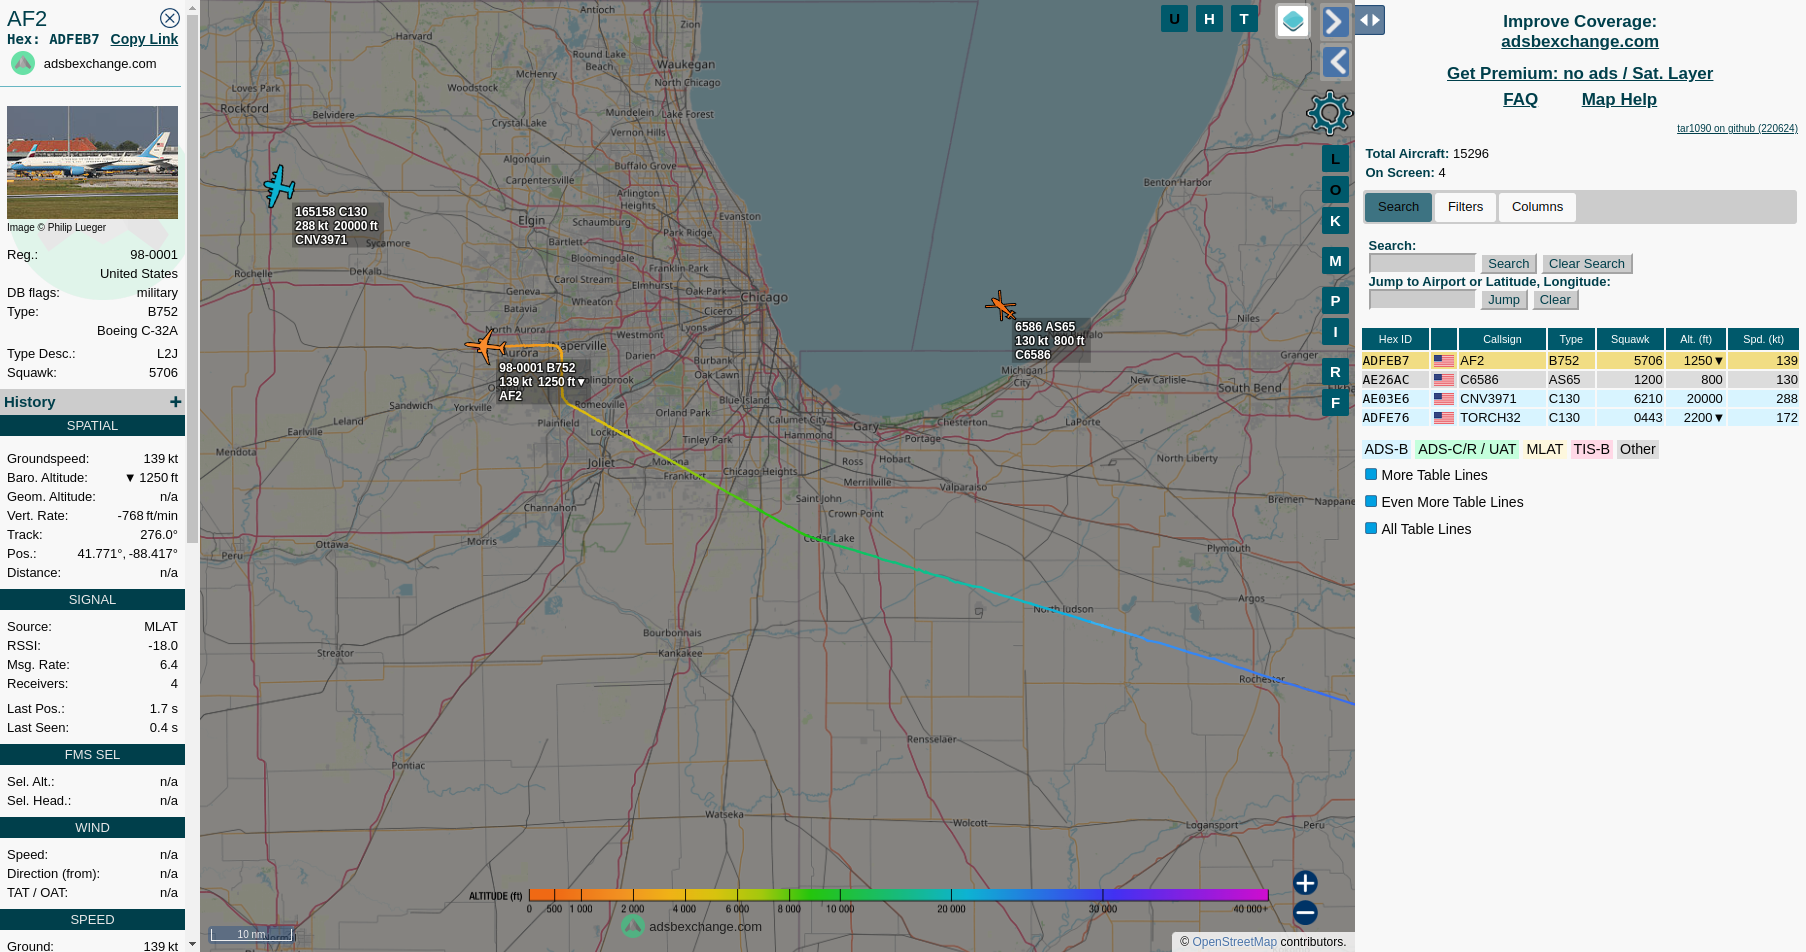Click the left-arrow sidebar collapse button

tap(1336, 63)
